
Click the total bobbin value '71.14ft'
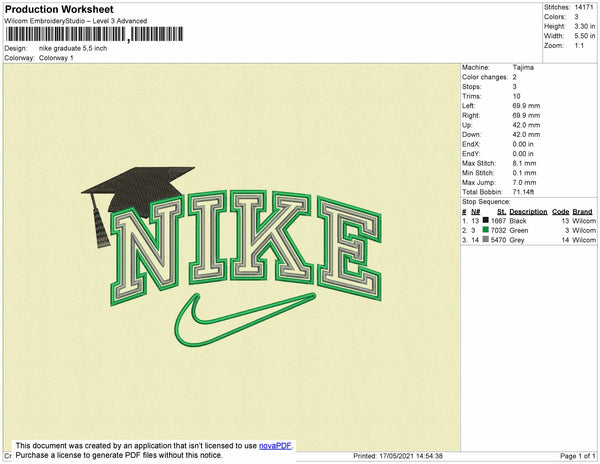523,192
